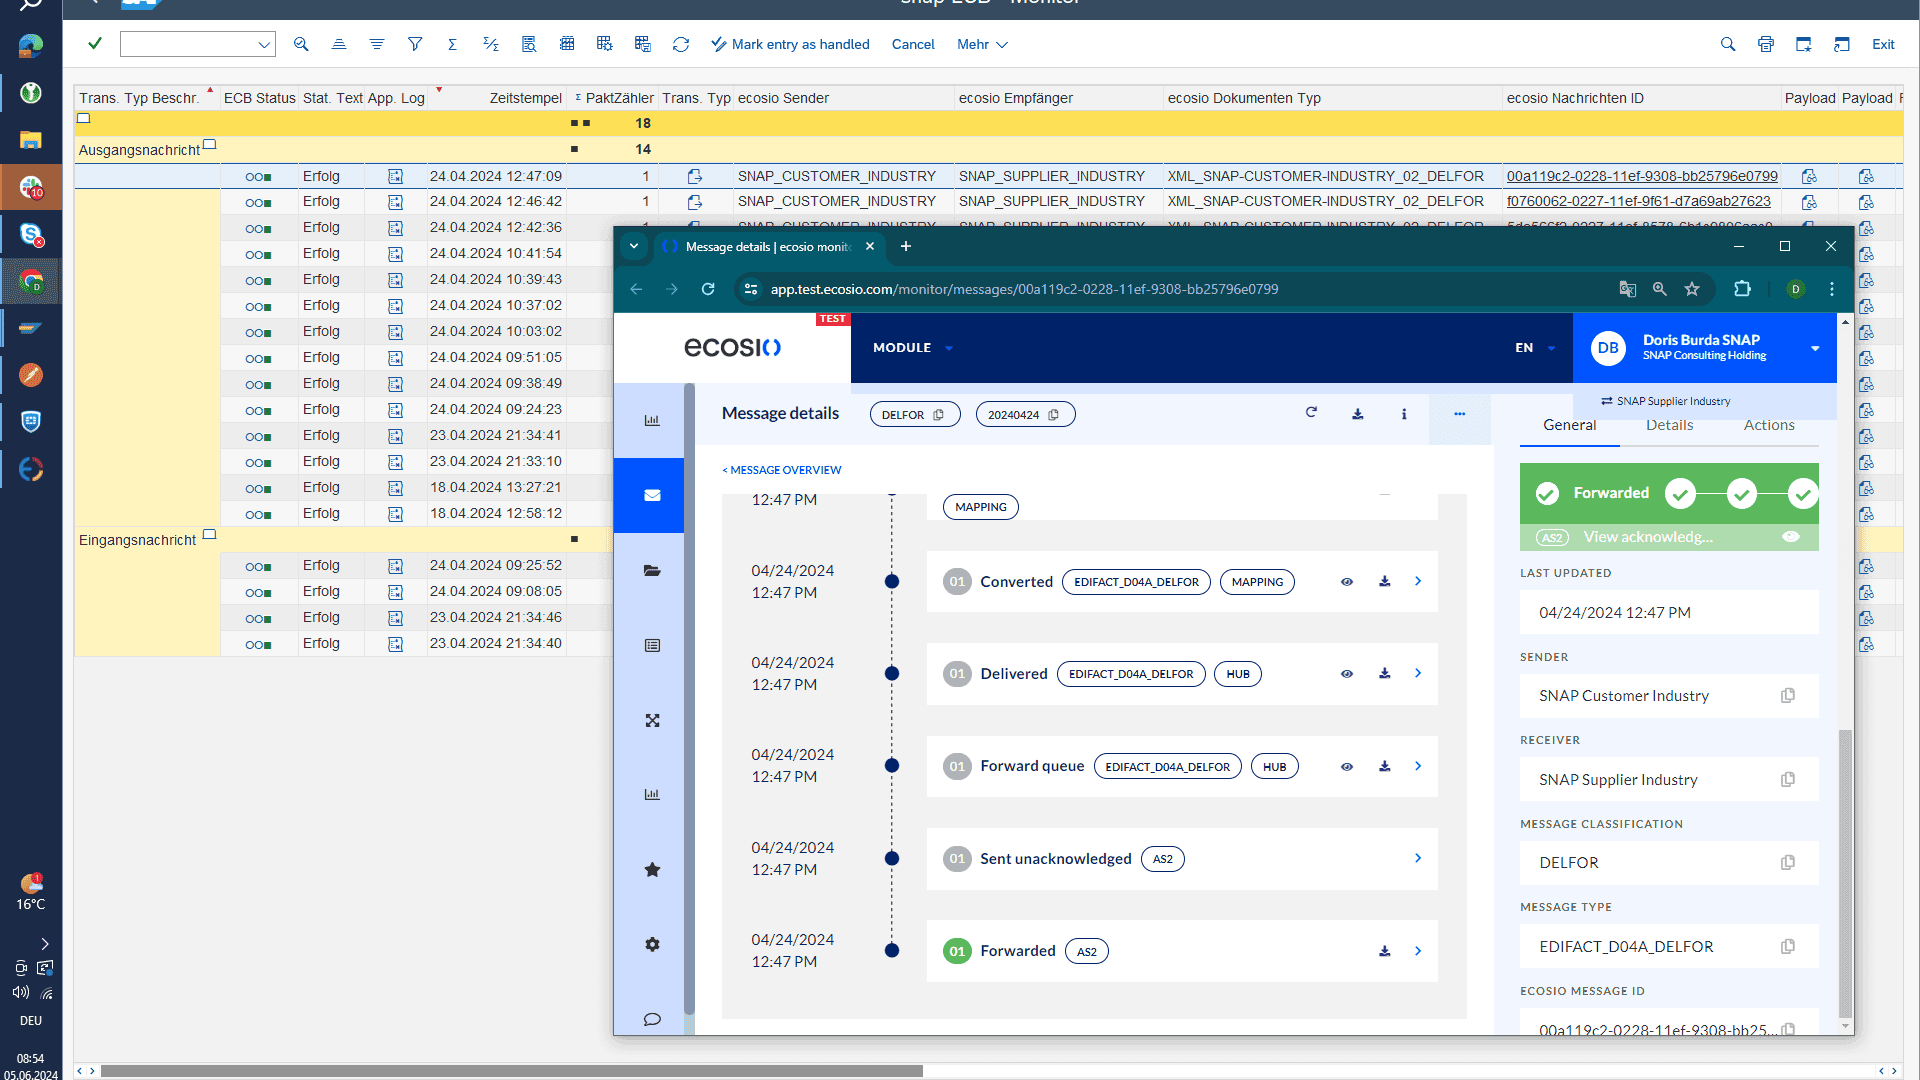
Task: Click the sum (sigma) toolbar icon
Action: [452, 44]
